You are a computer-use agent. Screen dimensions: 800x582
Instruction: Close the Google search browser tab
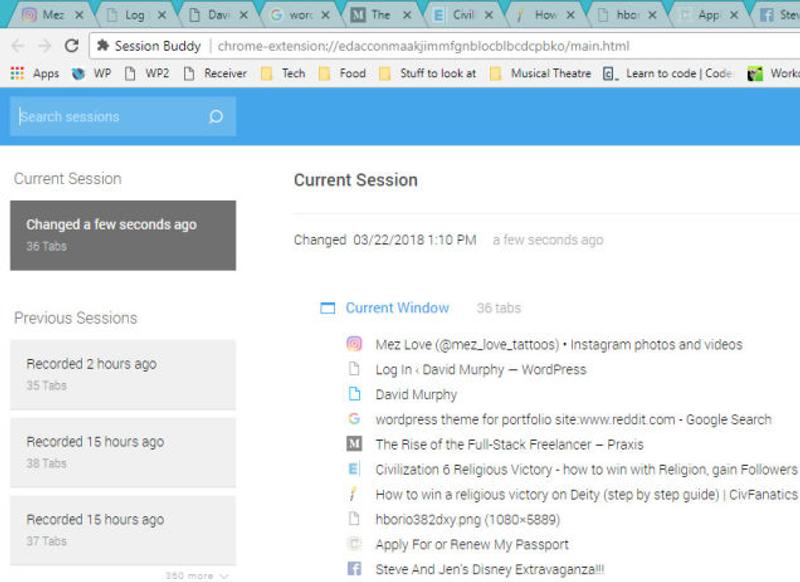(x=325, y=15)
